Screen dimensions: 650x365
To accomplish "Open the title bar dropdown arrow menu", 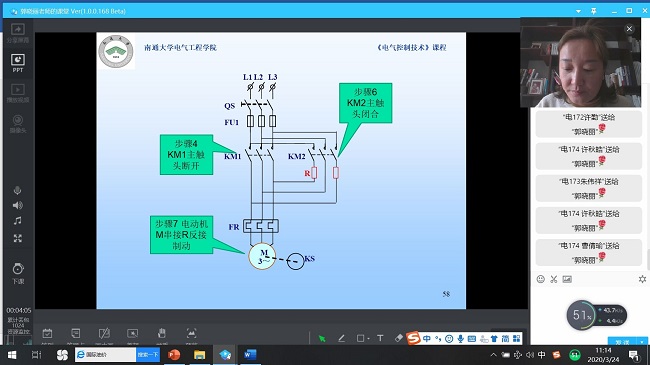I will pos(578,11).
